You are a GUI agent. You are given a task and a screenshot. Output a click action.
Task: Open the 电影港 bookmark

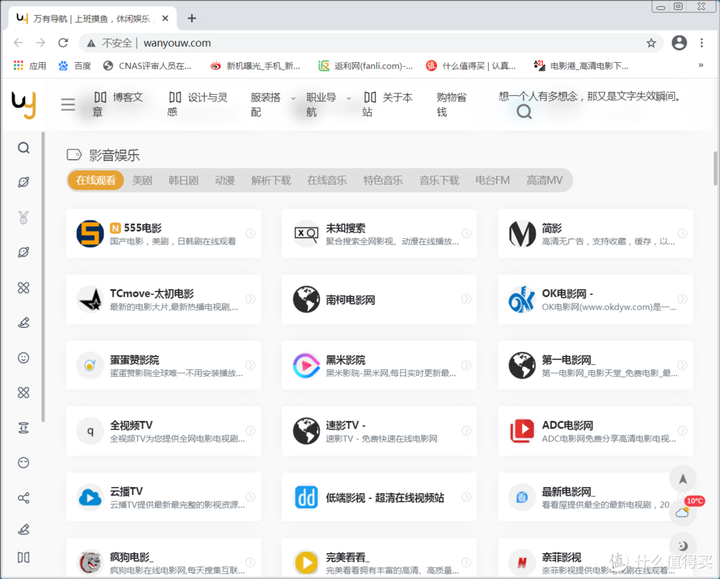point(581,66)
